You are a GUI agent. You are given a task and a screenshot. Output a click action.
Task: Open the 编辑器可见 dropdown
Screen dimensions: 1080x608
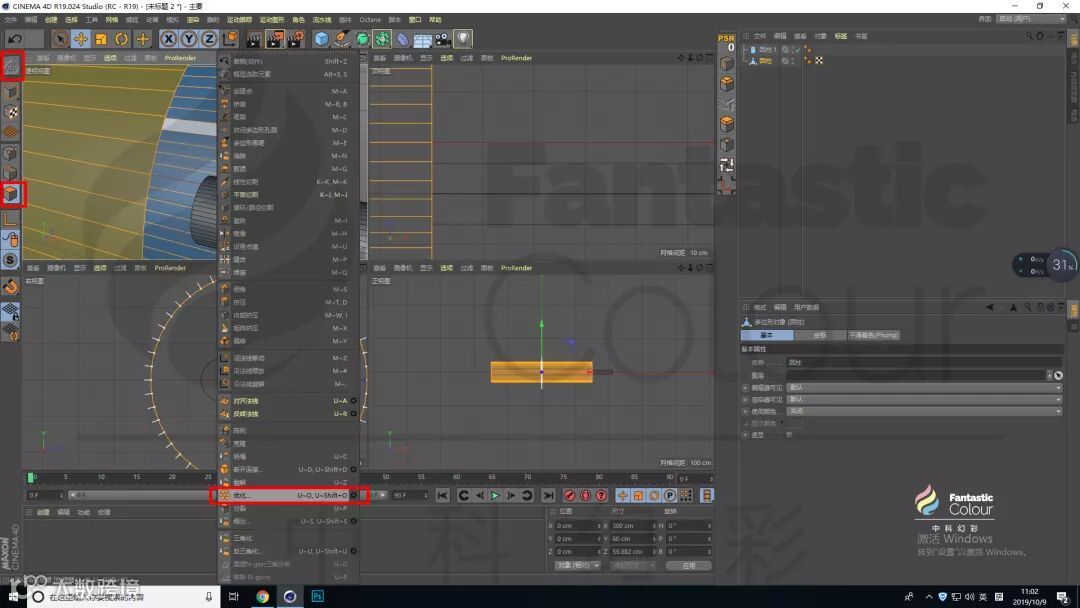tap(923, 387)
